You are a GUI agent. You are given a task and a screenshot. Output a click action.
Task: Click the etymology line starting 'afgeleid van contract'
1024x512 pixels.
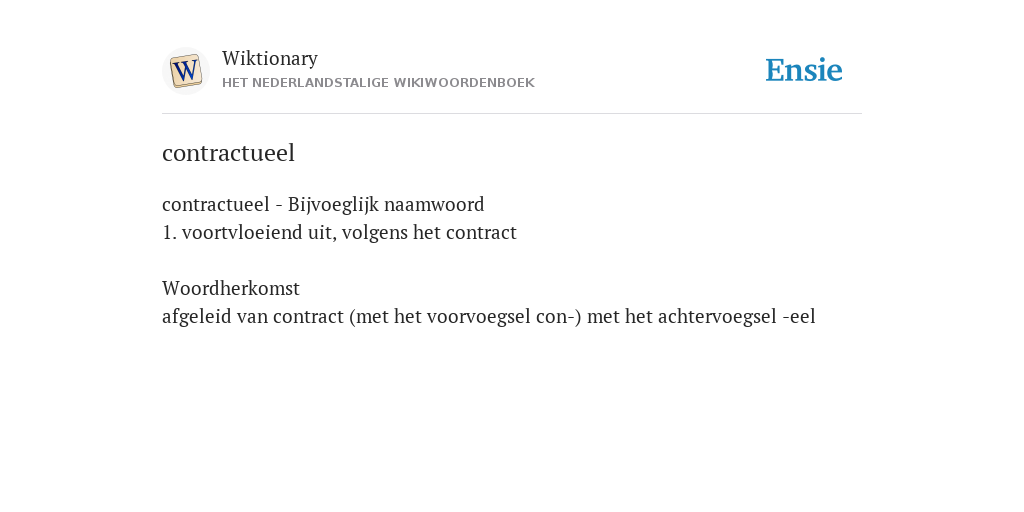point(488,317)
